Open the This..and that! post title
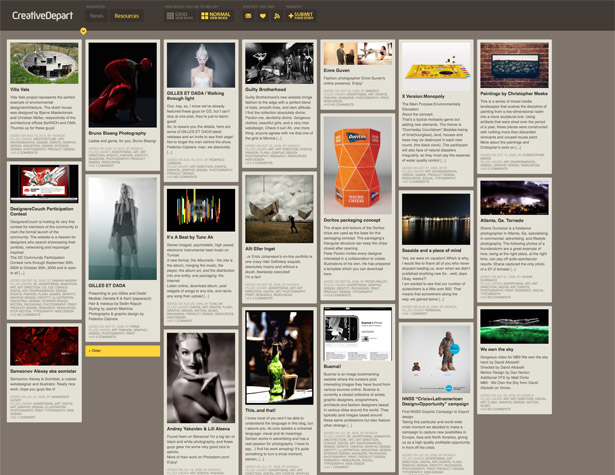The width and height of the screenshot is (615, 475). point(260,410)
